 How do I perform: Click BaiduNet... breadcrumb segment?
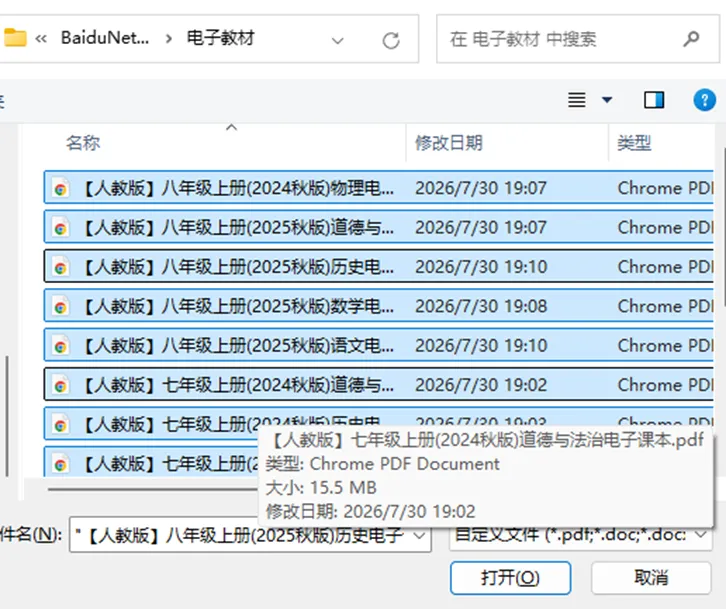pyautogui.click(x=105, y=38)
